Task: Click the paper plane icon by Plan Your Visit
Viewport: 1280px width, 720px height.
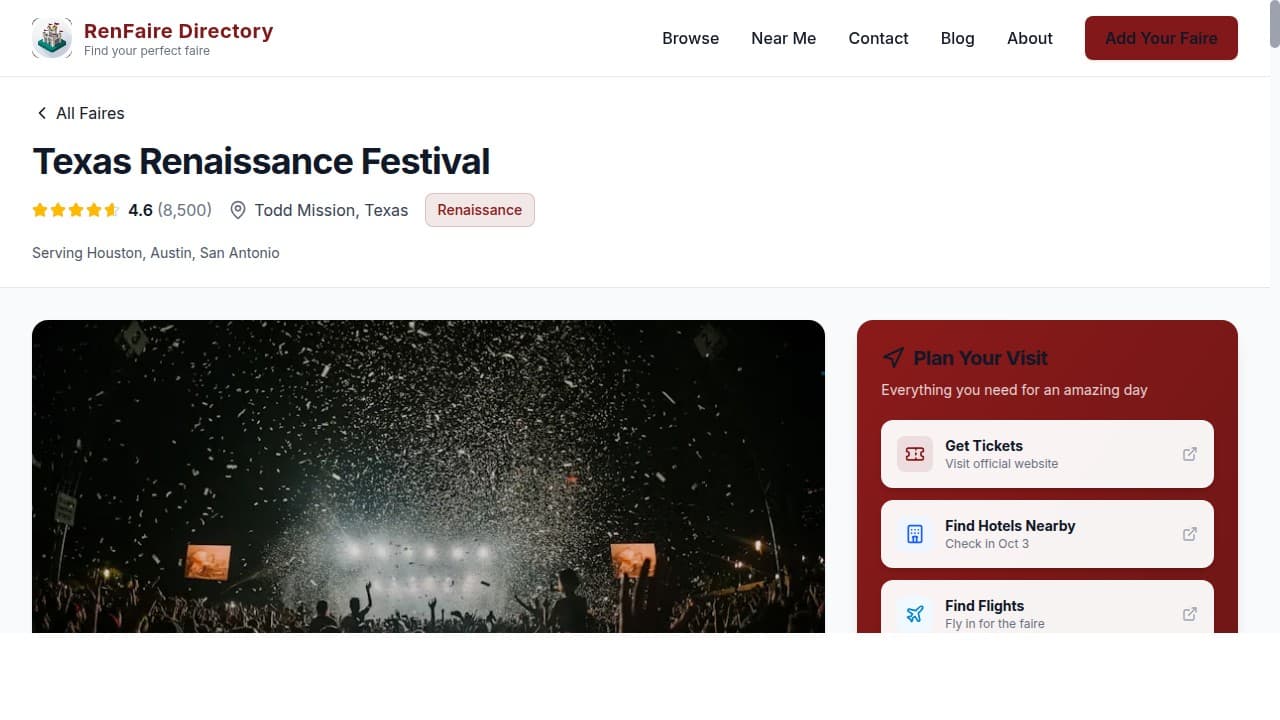Action: tap(893, 358)
